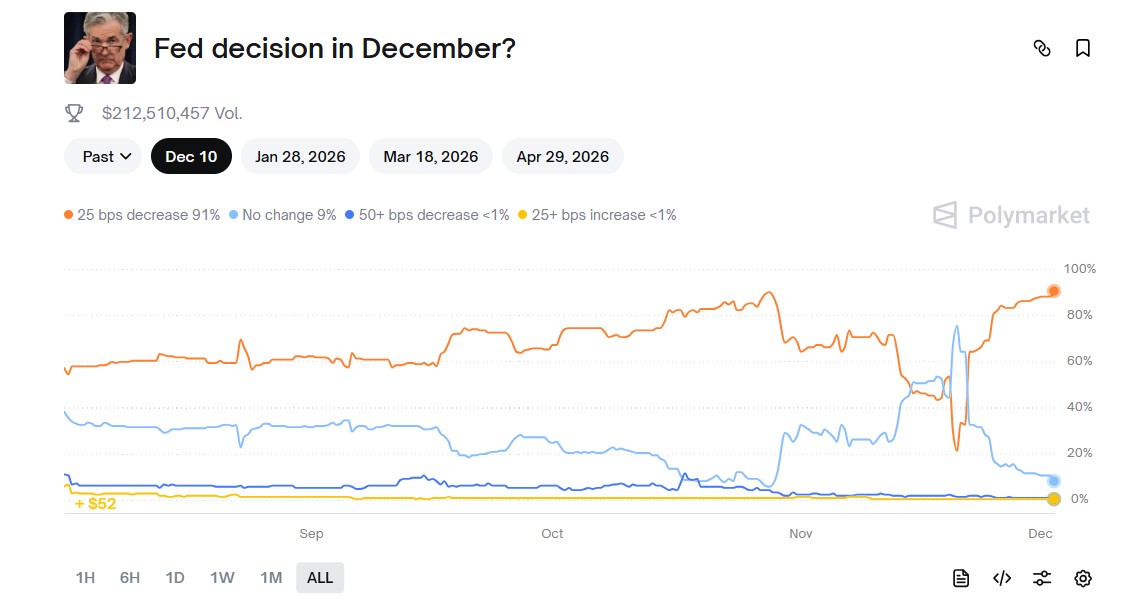Select the 1W time range

point(222,577)
